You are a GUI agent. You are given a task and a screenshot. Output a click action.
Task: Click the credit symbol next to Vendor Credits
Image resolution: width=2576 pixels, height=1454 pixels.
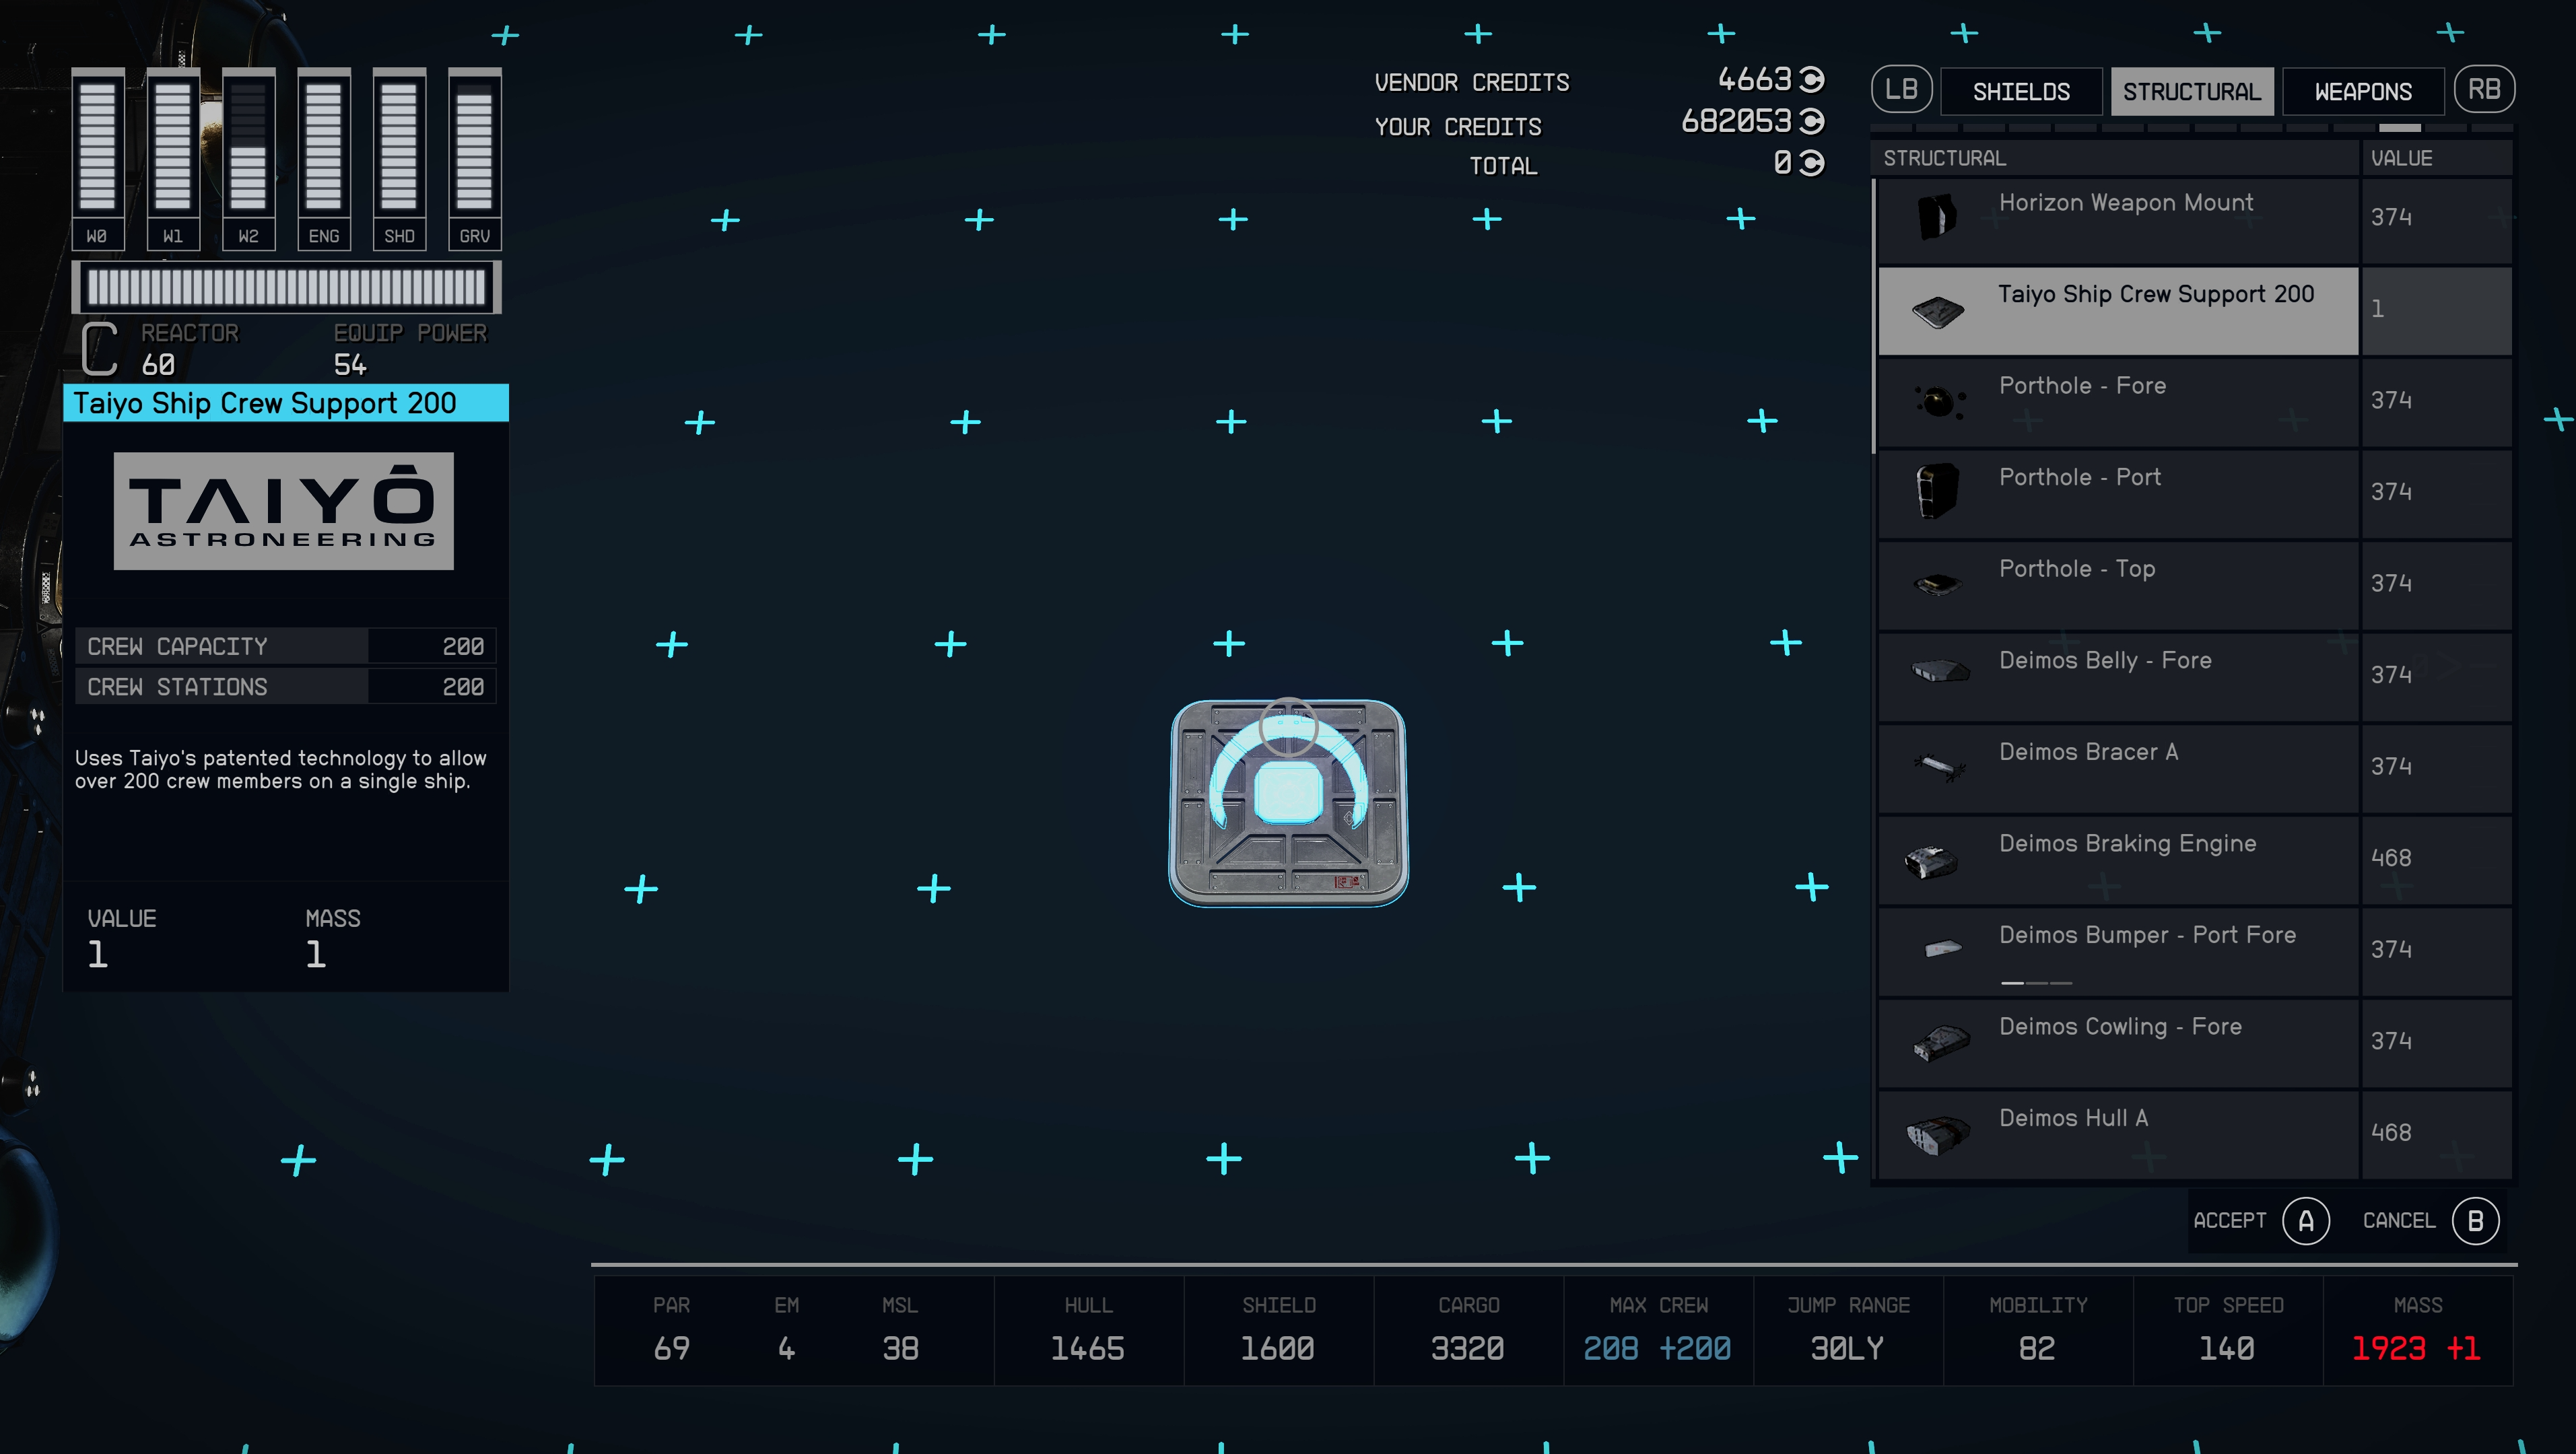[1812, 79]
